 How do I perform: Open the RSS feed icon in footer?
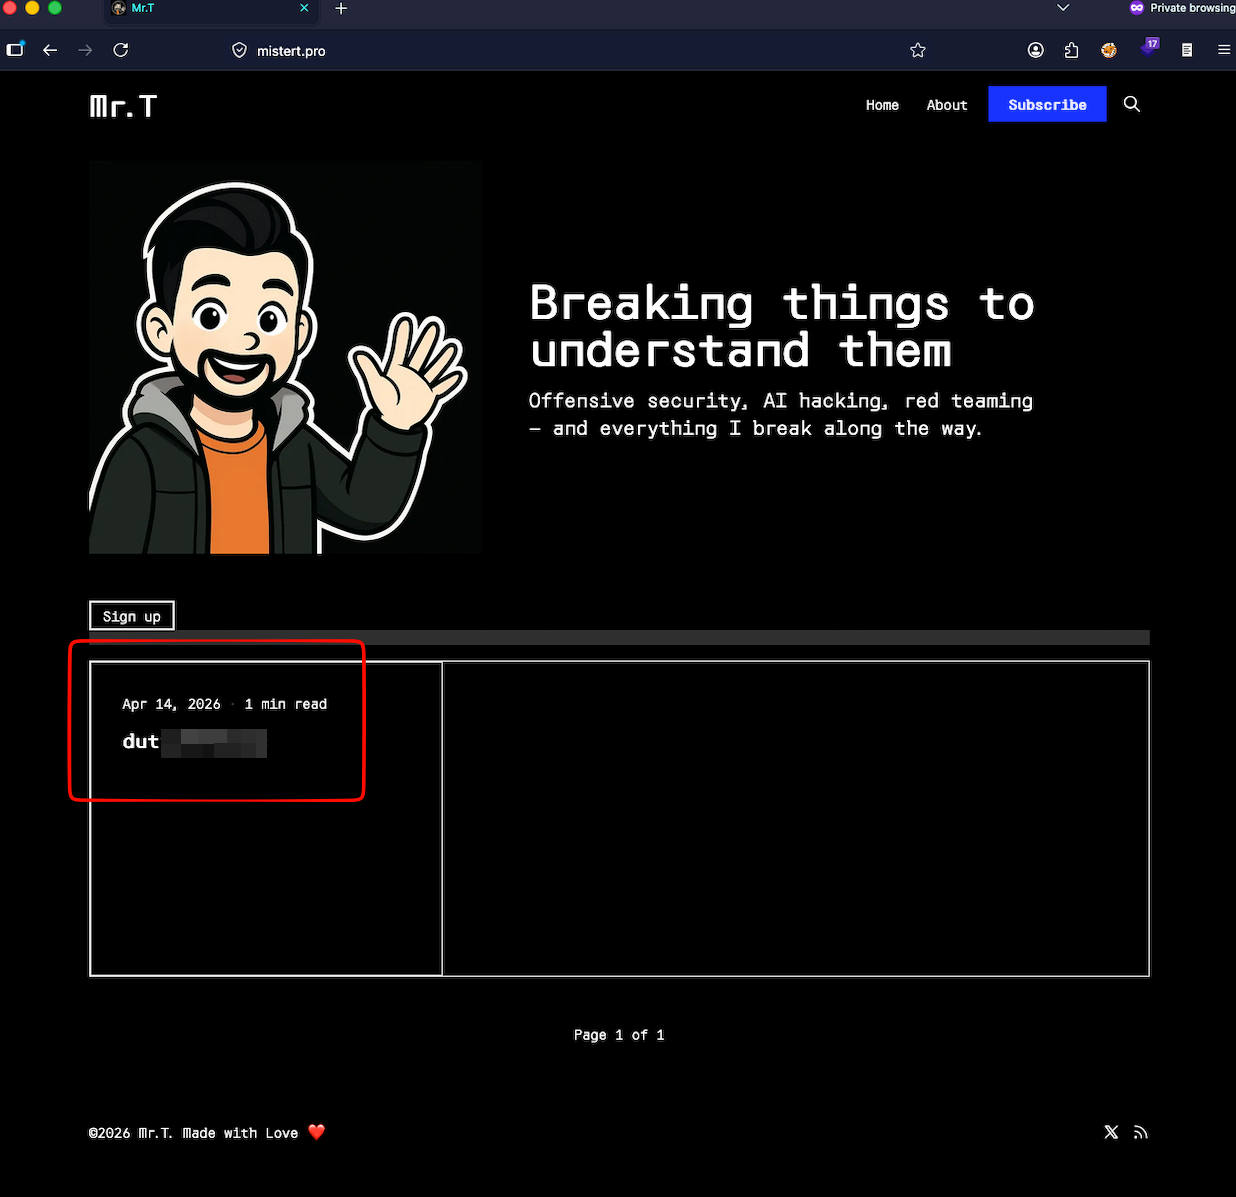(x=1141, y=1132)
